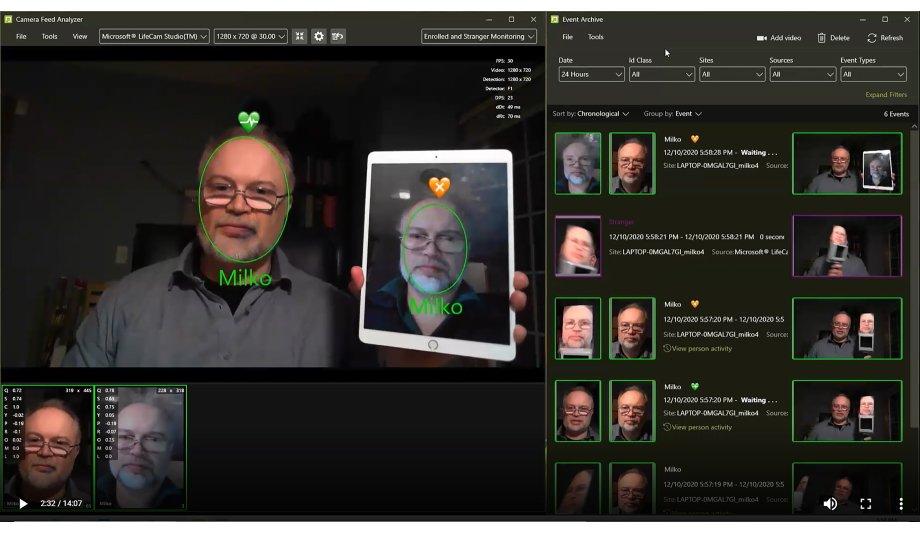Play the video with the play button
Screen dimensions: 920x533
click(23, 504)
